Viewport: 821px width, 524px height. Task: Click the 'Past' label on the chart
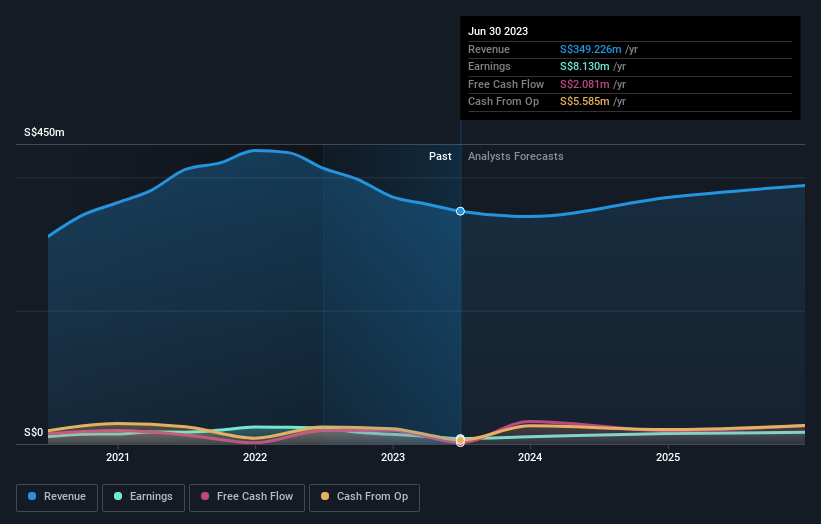[440, 156]
